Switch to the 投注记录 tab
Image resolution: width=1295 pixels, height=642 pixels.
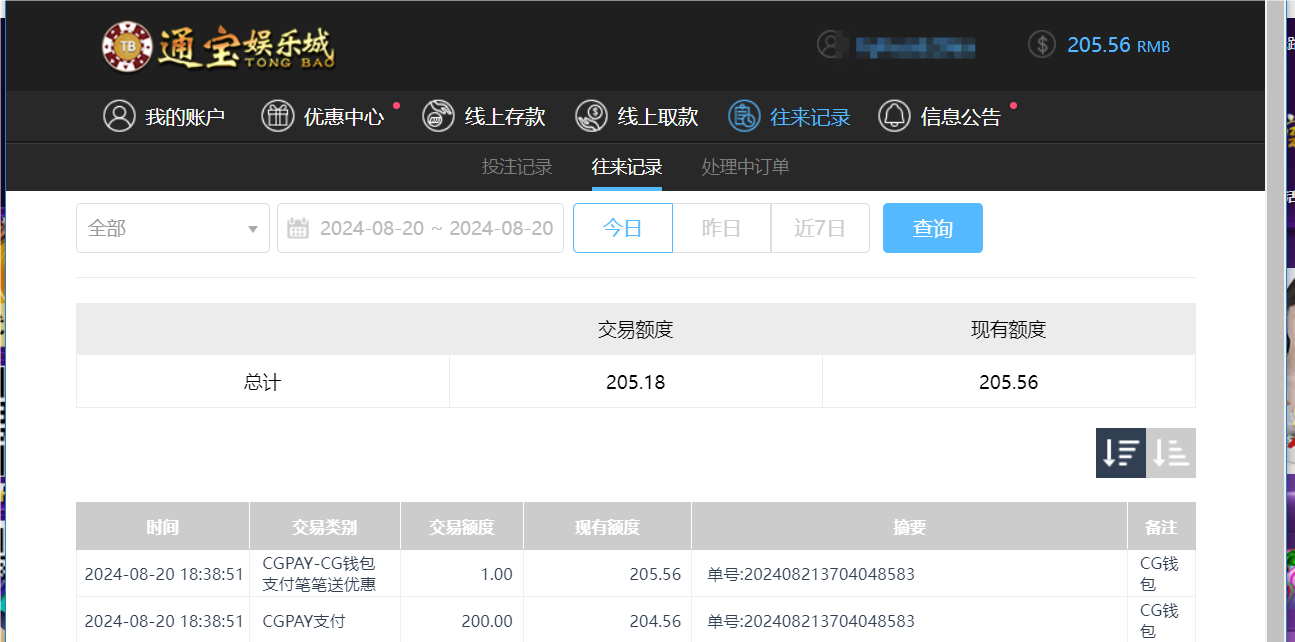(x=517, y=166)
